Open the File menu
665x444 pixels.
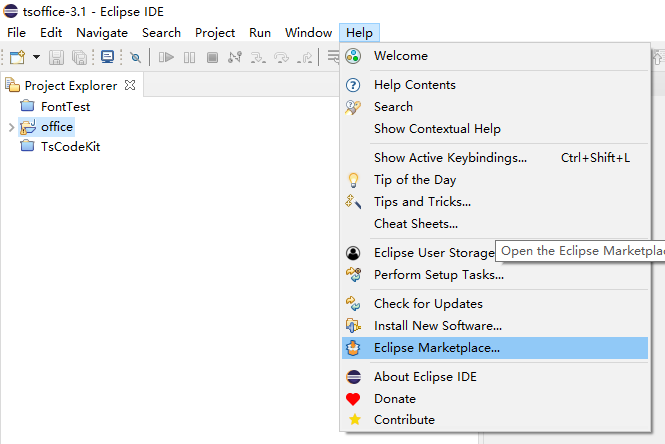coord(16,33)
